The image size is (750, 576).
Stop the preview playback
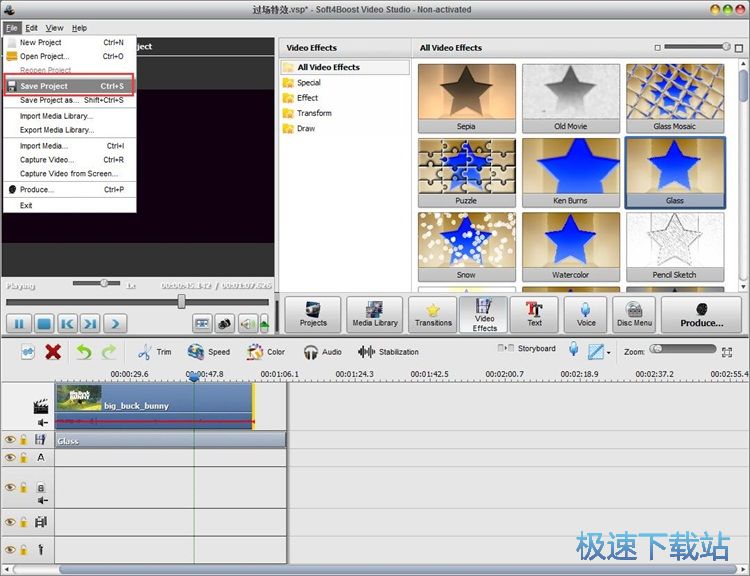click(x=44, y=324)
